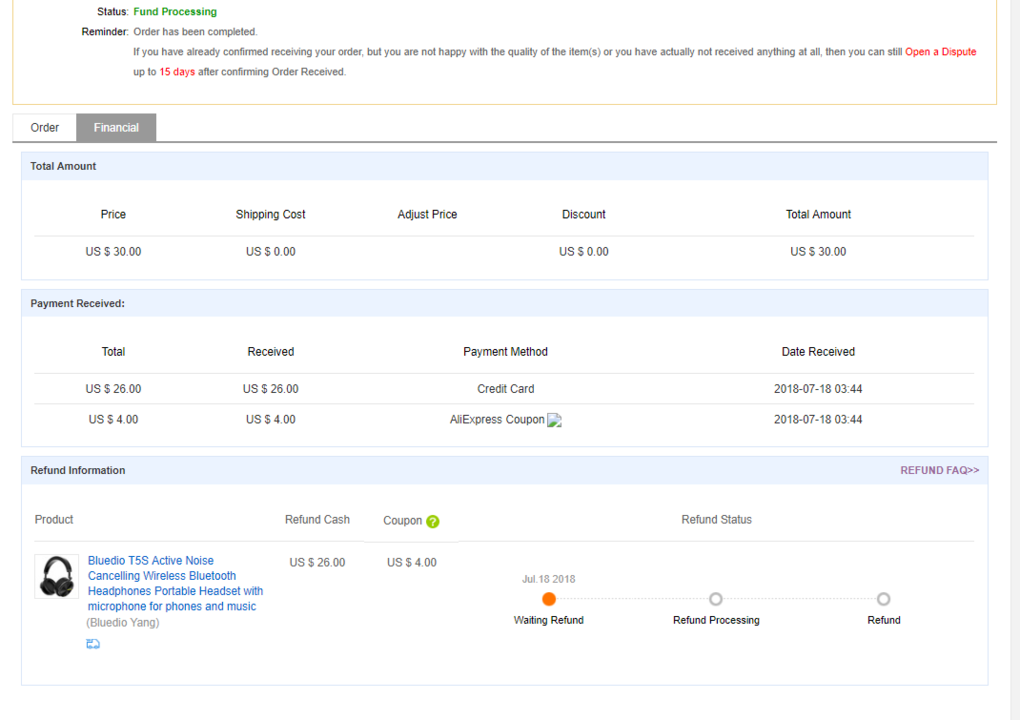
Task: Click the red '15 days' text
Action: pyautogui.click(x=177, y=72)
